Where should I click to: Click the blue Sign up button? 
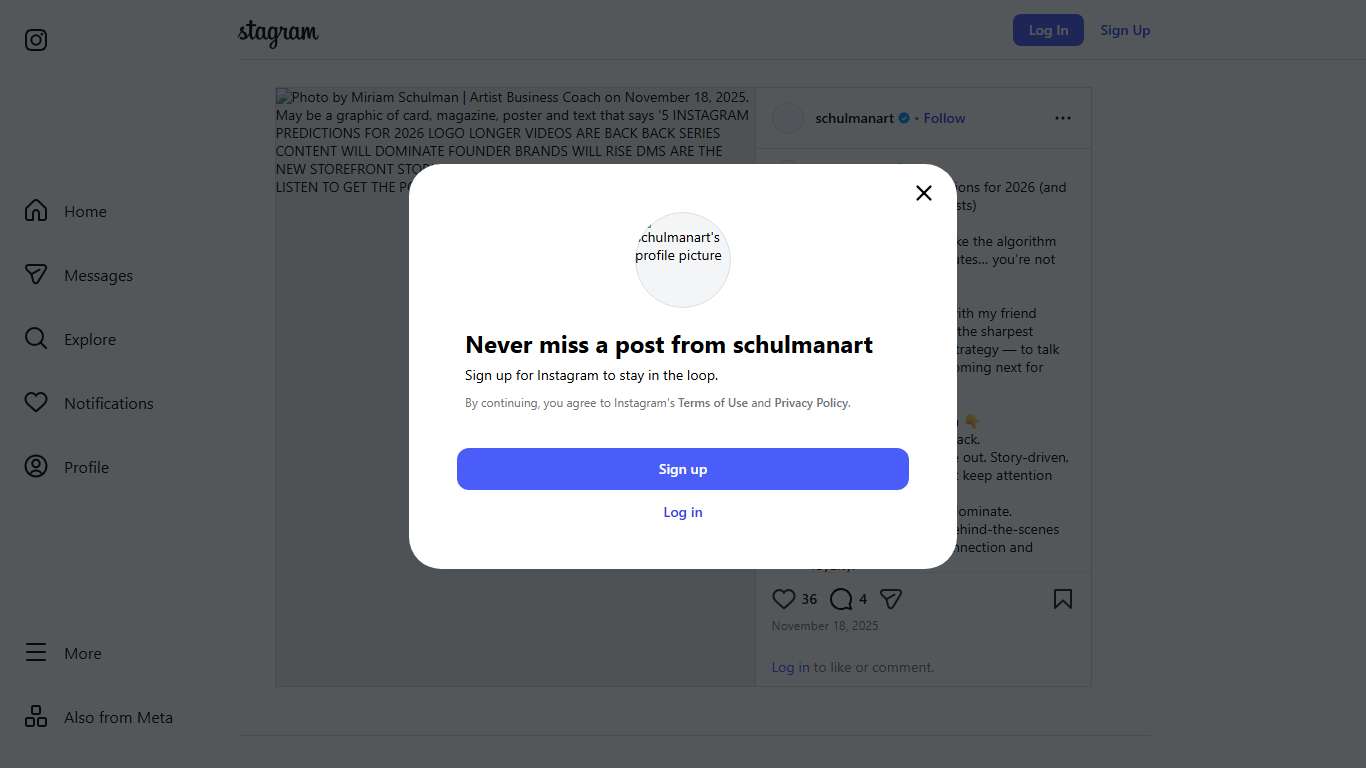click(x=683, y=469)
